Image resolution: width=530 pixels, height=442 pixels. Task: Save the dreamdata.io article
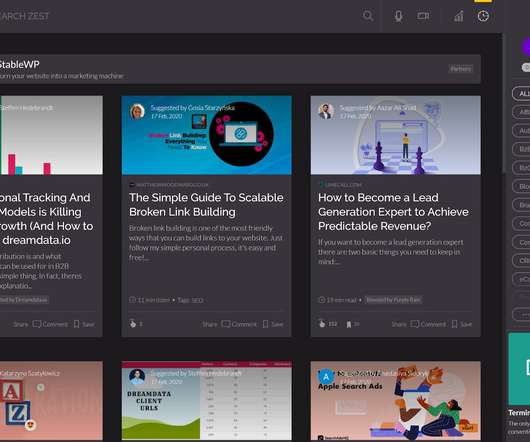pyautogui.click(x=84, y=324)
